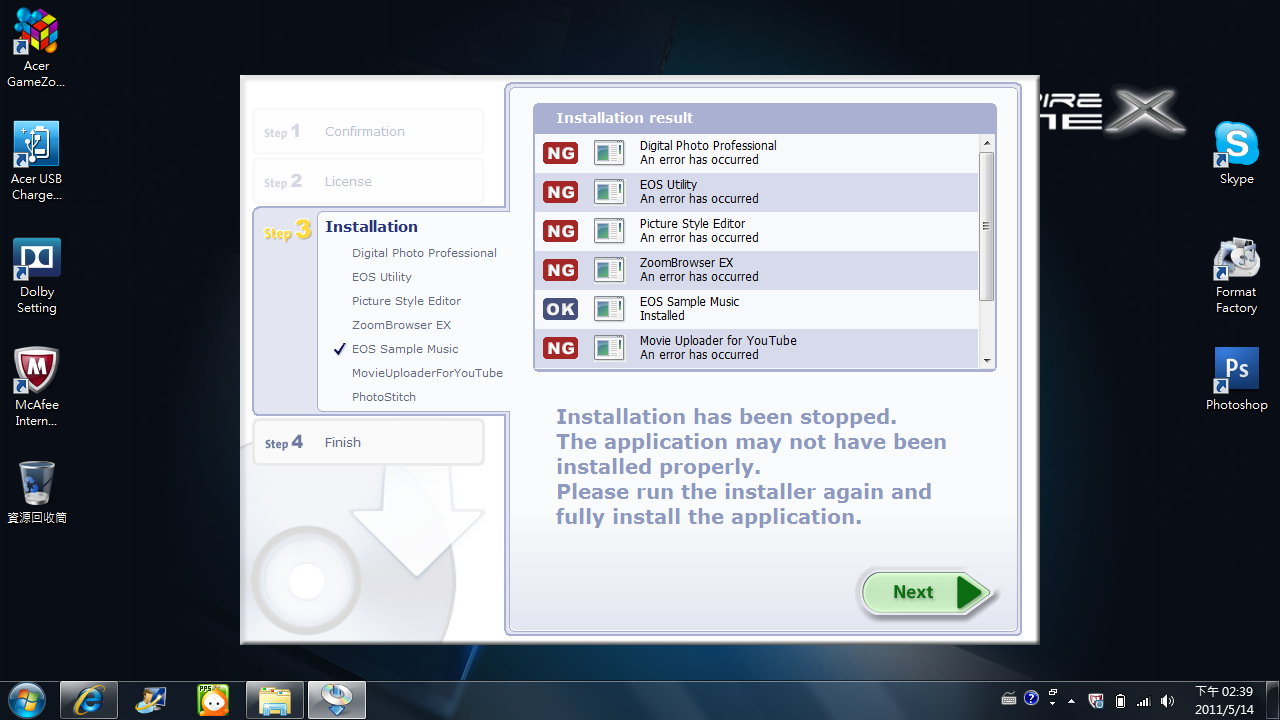Click the volume tray icon
Image resolution: width=1280 pixels, height=720 pixels.
(x=1167, y=700)
